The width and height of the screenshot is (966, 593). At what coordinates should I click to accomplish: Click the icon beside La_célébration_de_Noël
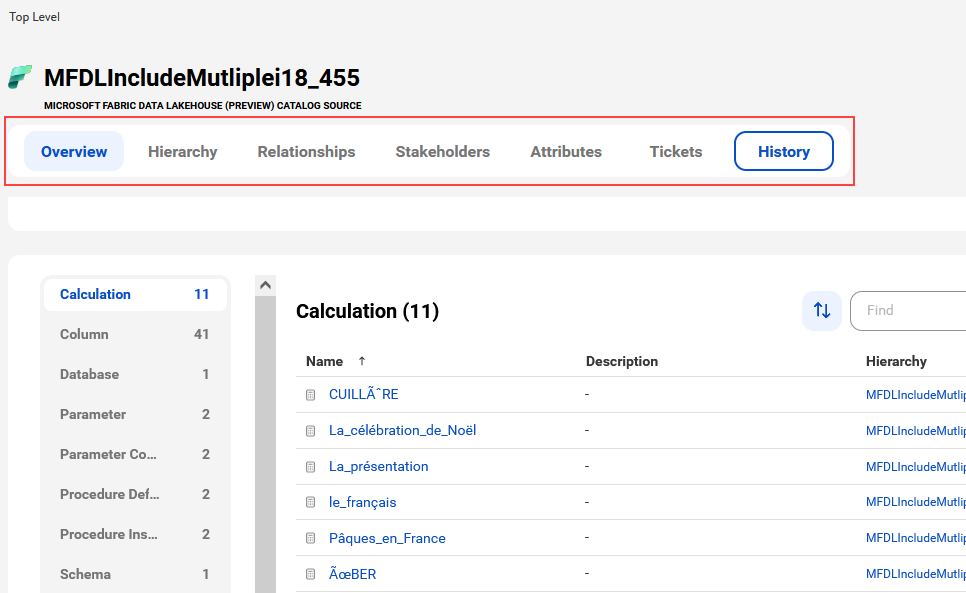[310, 430]
